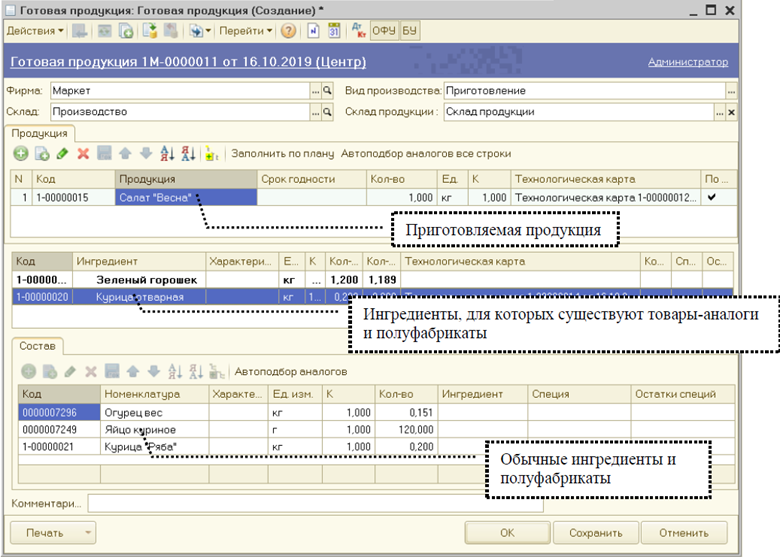
Task: Toggle the БУ accounting button
Action: point(410,31)
